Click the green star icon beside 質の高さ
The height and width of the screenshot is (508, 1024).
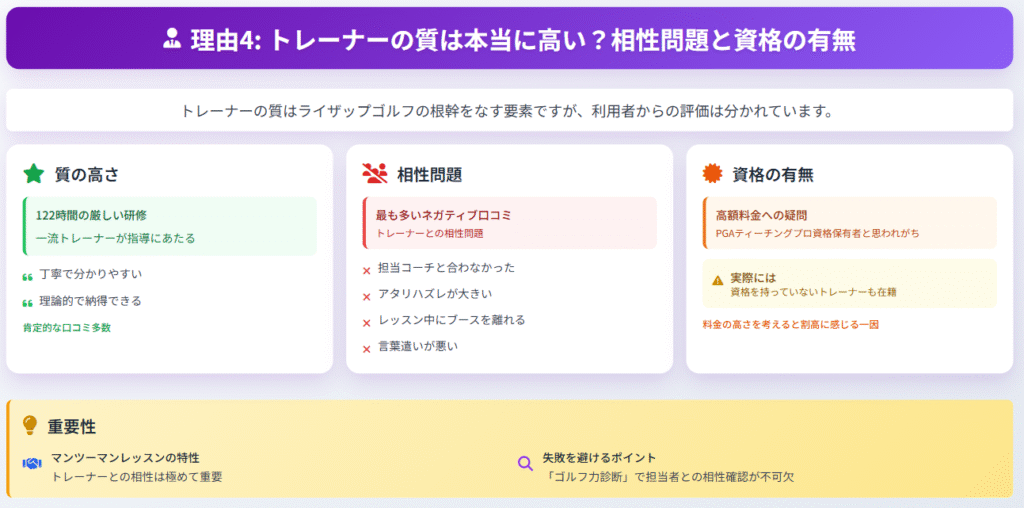coord(33,174)
